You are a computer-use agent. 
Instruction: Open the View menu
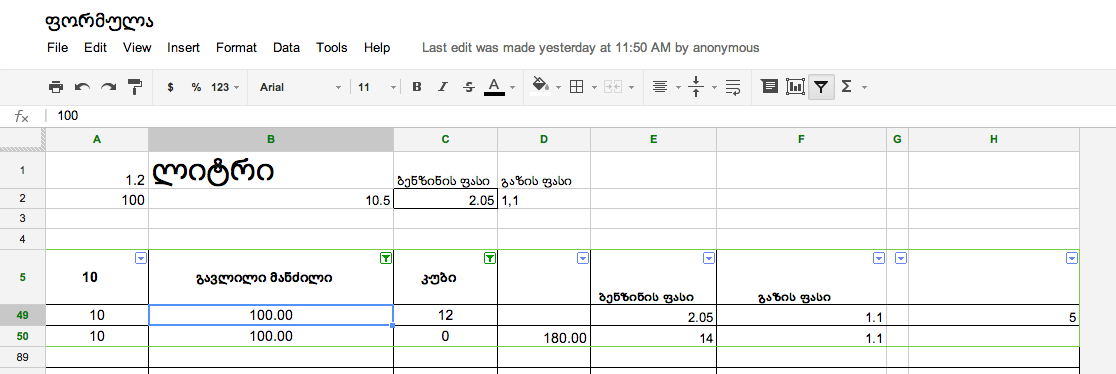tap(137, 48)
